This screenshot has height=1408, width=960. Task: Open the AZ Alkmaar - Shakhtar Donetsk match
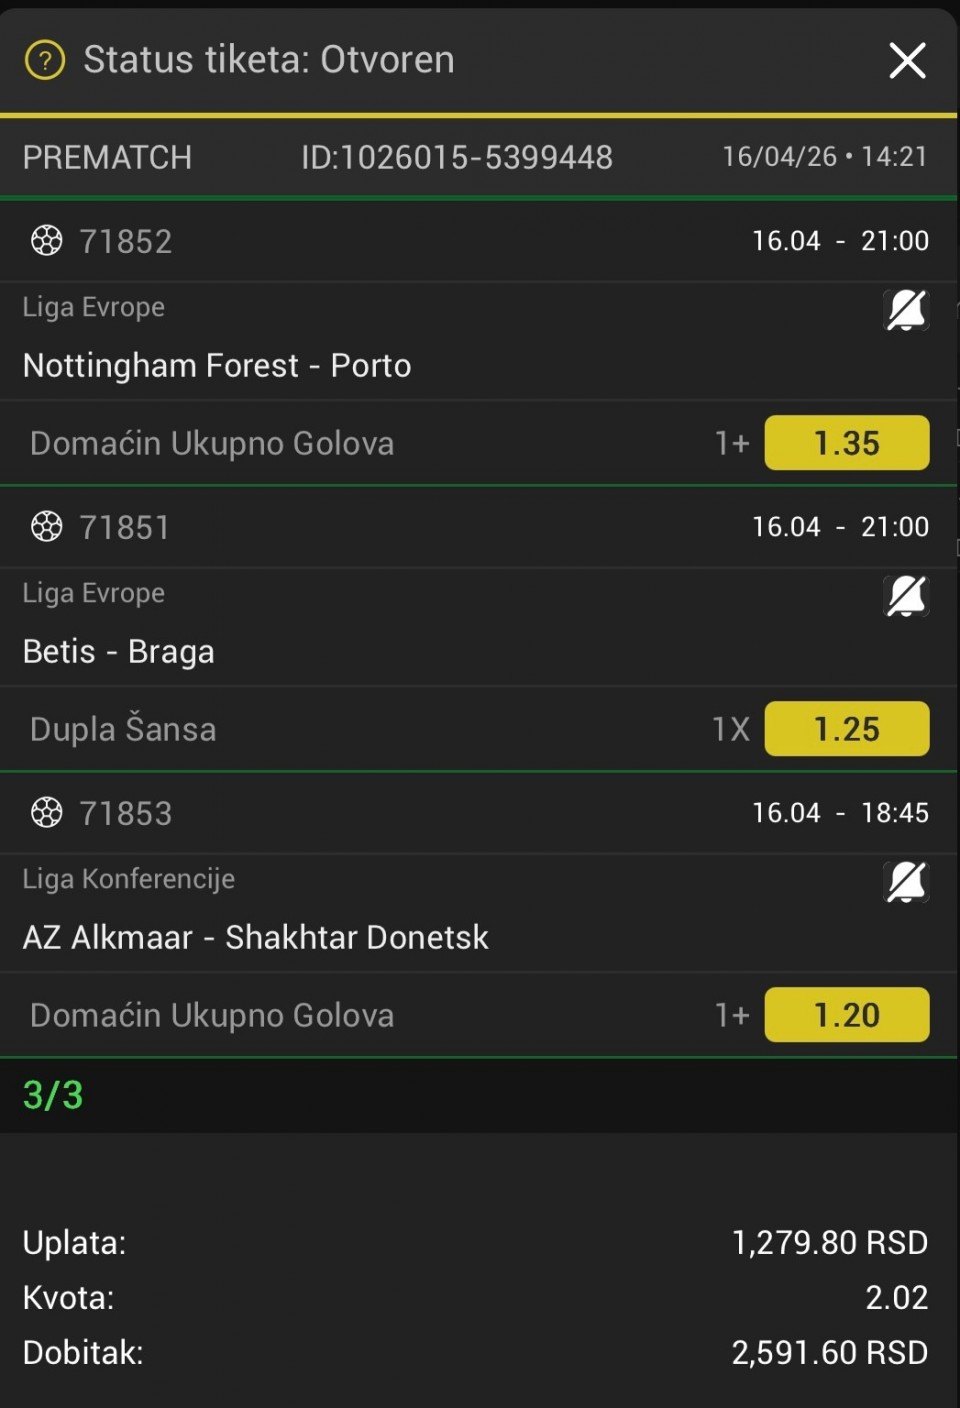click(256, 938)
